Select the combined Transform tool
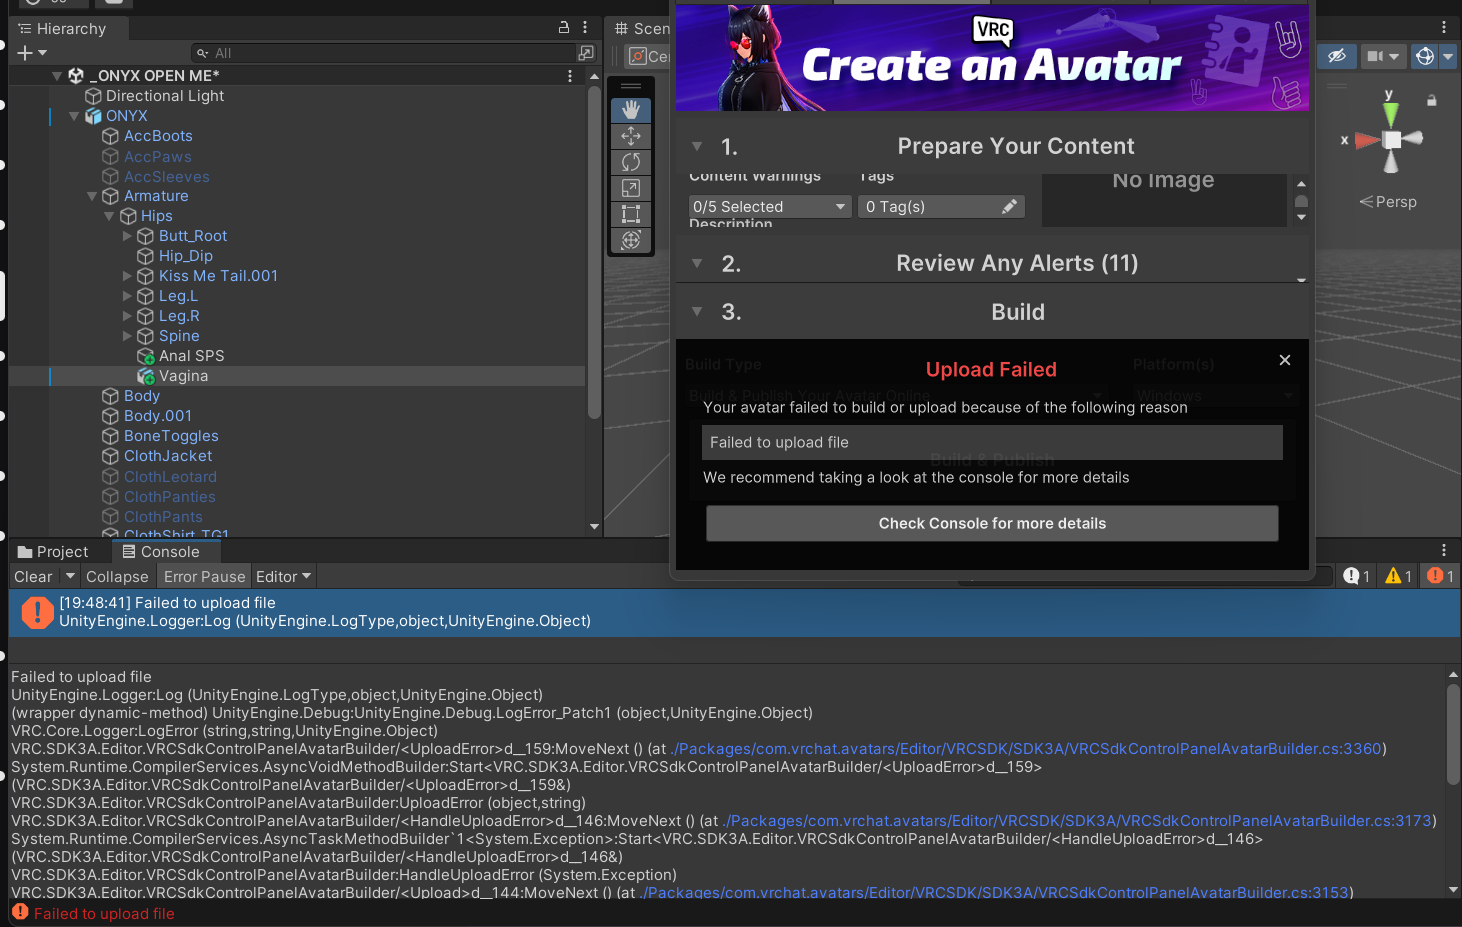The width and height of the screenshot is (1462, 927). click(x=631, y=240)
